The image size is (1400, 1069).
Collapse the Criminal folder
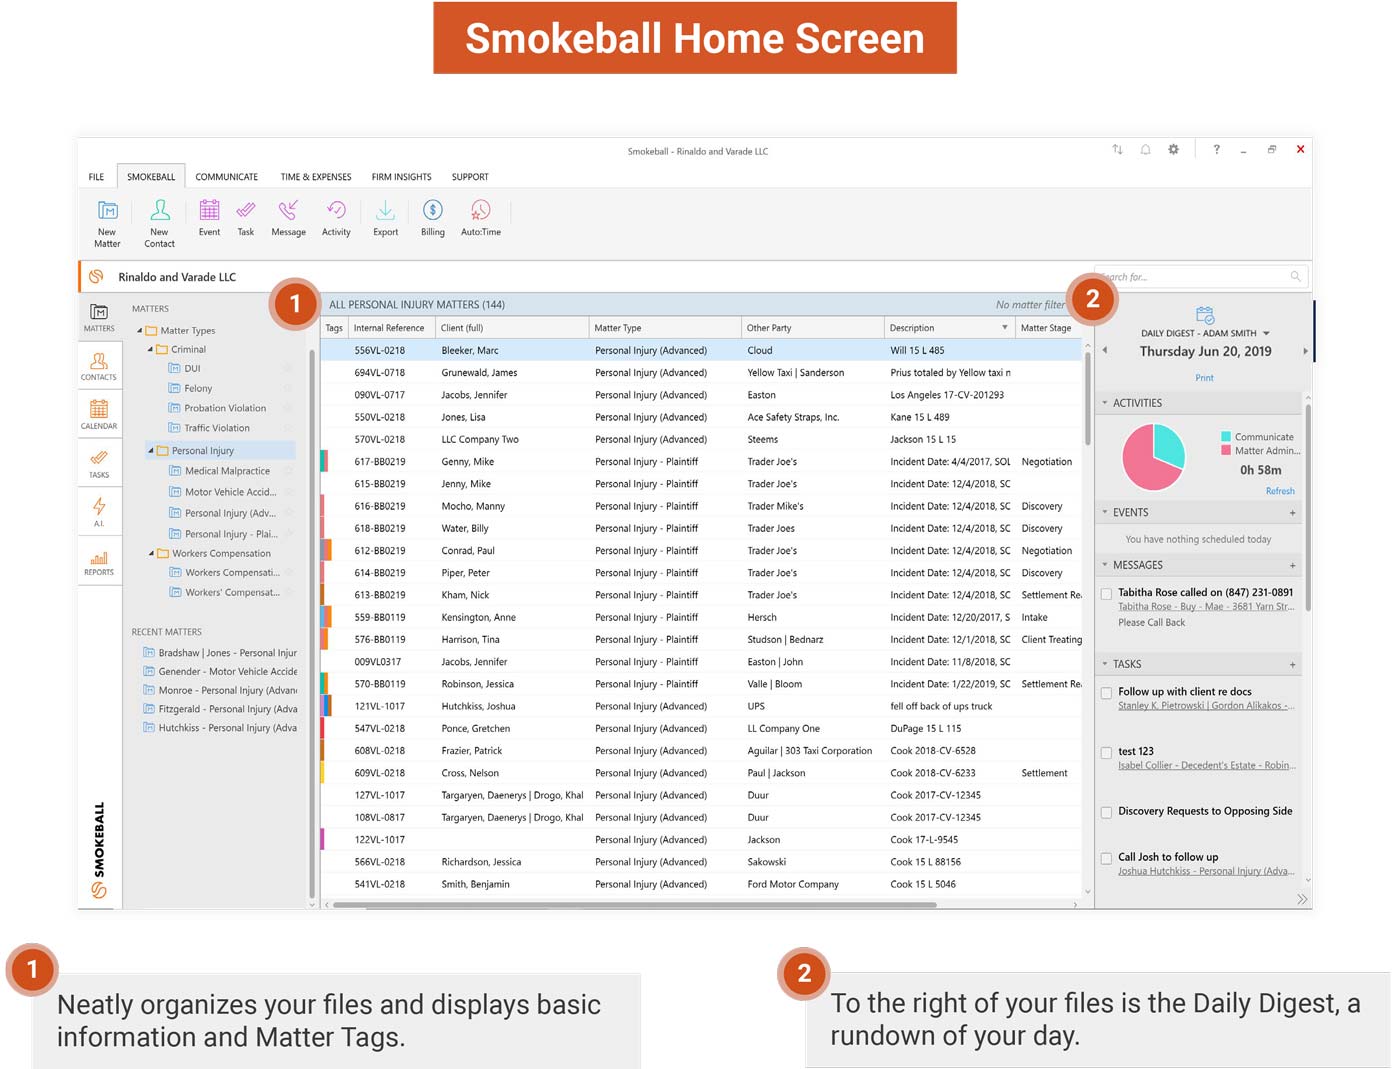coord(151,349)
